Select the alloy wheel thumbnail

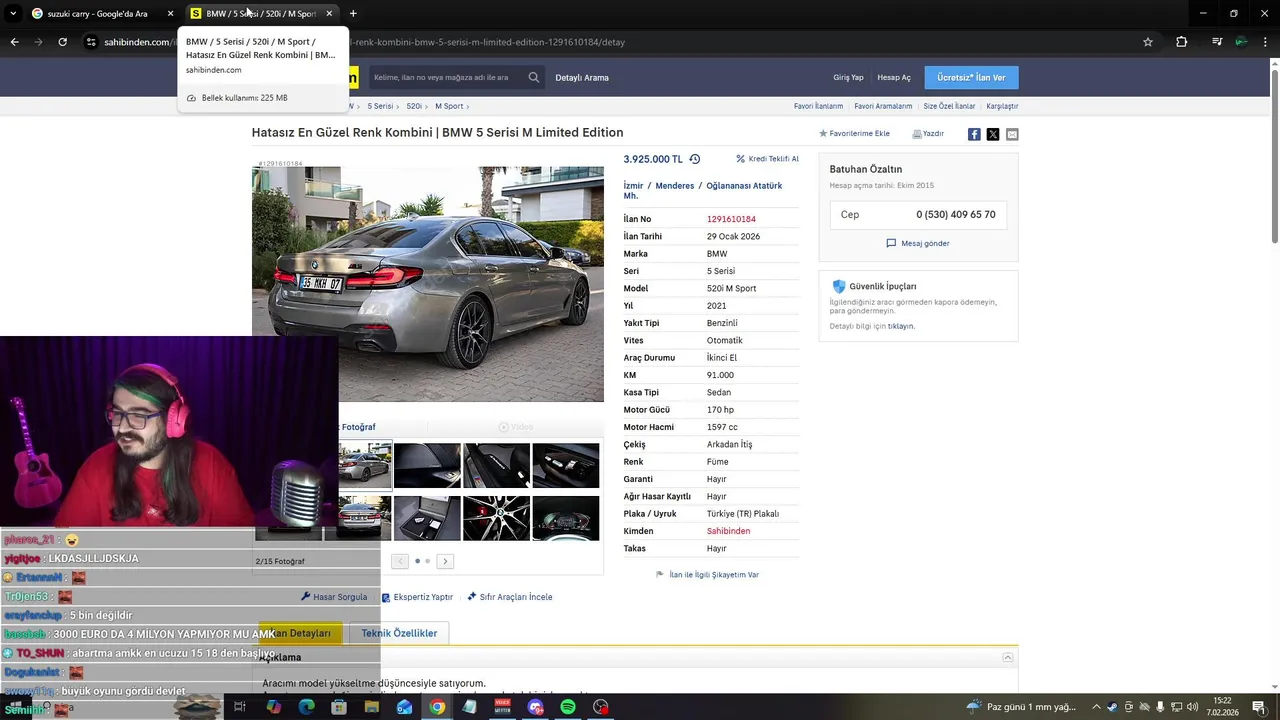496,518
